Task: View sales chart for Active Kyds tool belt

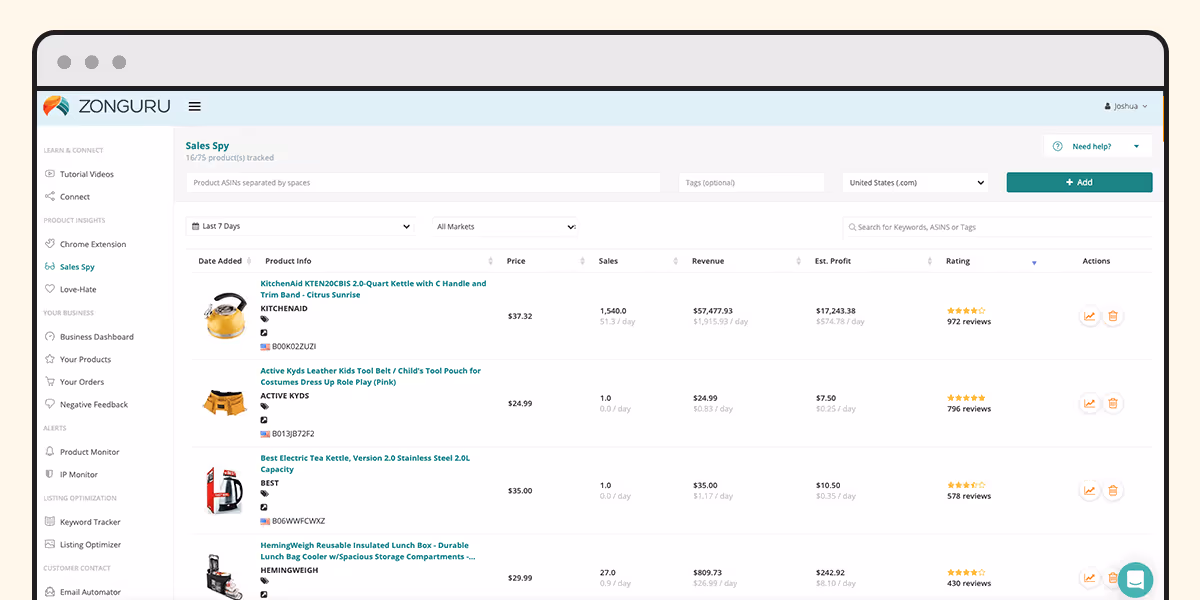Action: pos(1089,404)
